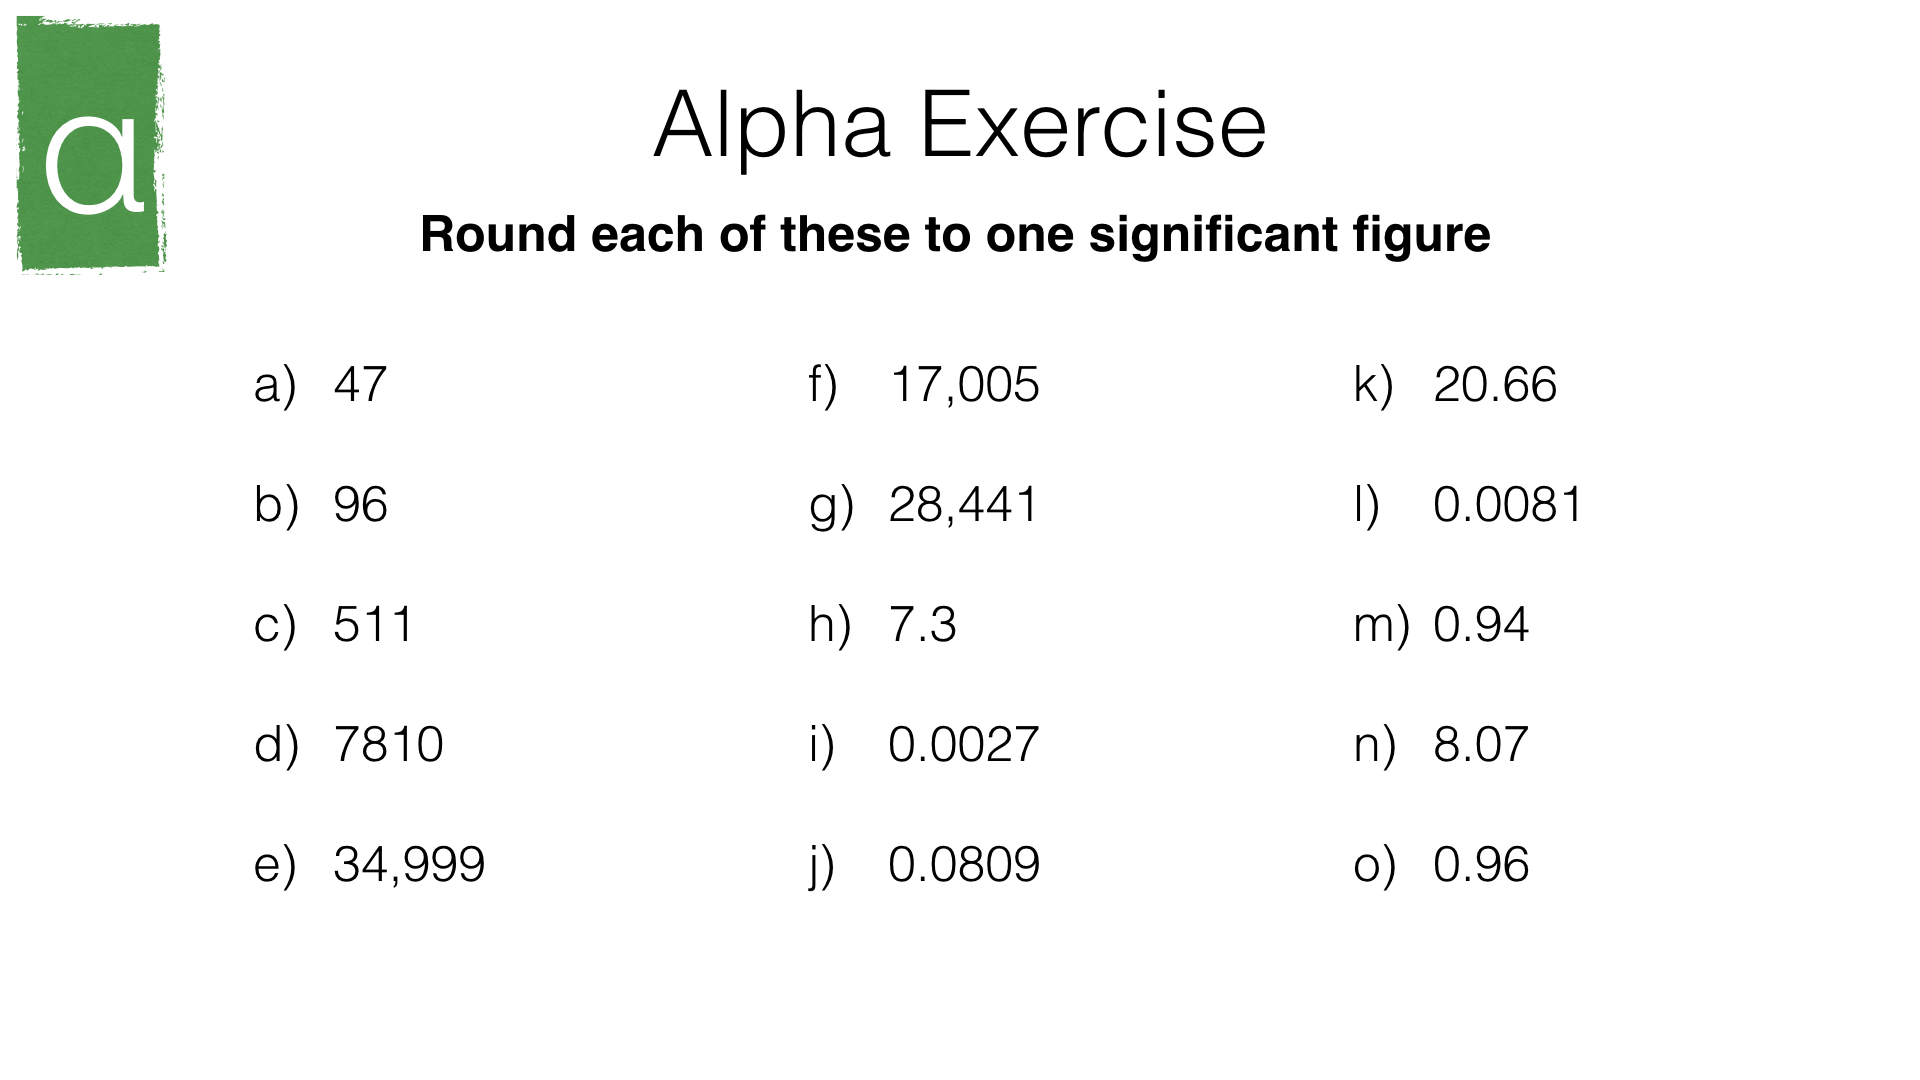Viewport: 1920px width, 1080px height.
Task: Click the question label a)
Action: pos(275,386)
